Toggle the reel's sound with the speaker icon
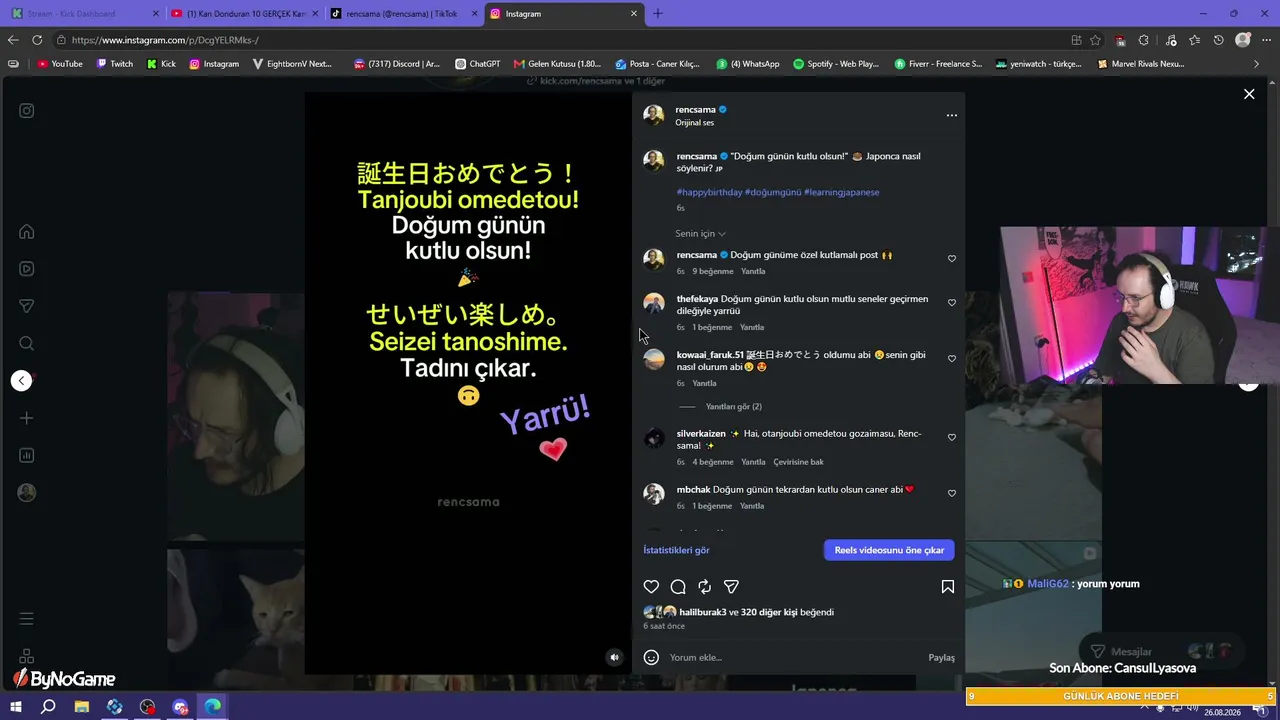1280x720 pixels. pos(614,657)
